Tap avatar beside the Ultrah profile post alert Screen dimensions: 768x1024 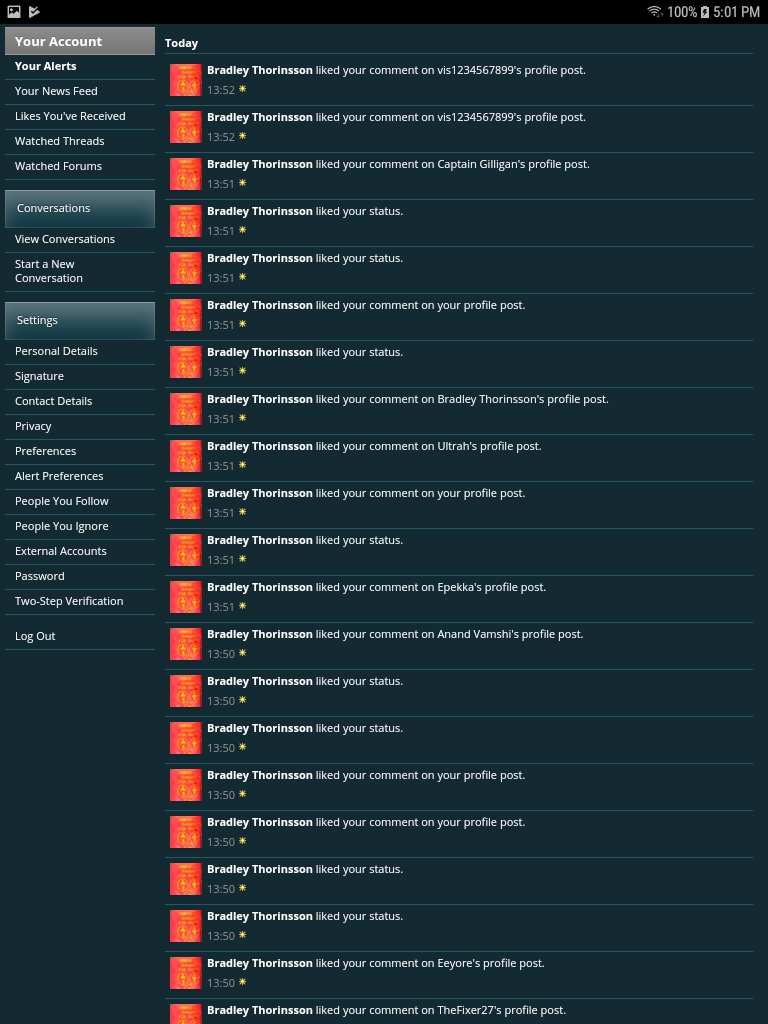[185, 456]
